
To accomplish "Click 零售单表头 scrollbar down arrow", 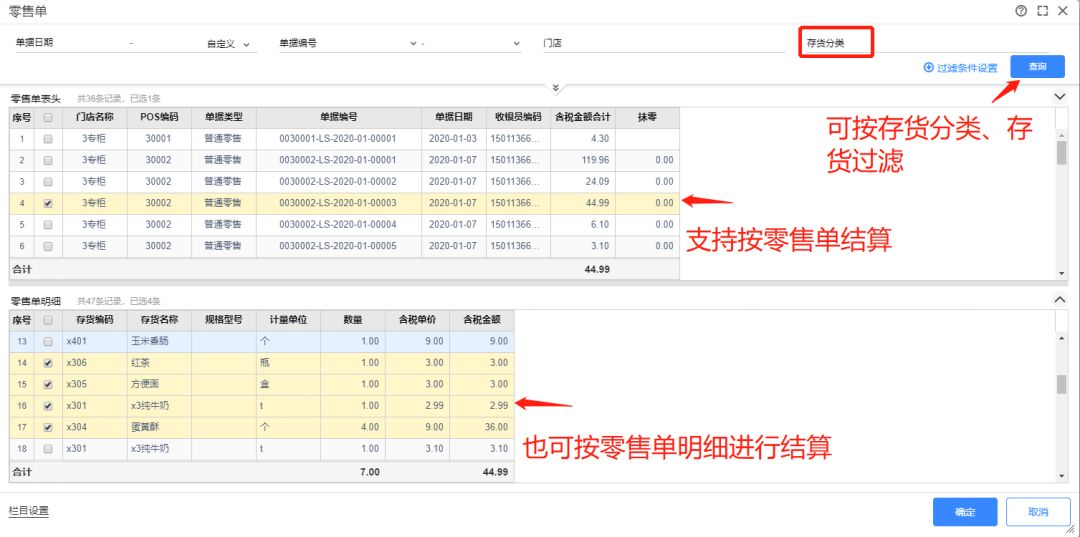I will 1061,274.
